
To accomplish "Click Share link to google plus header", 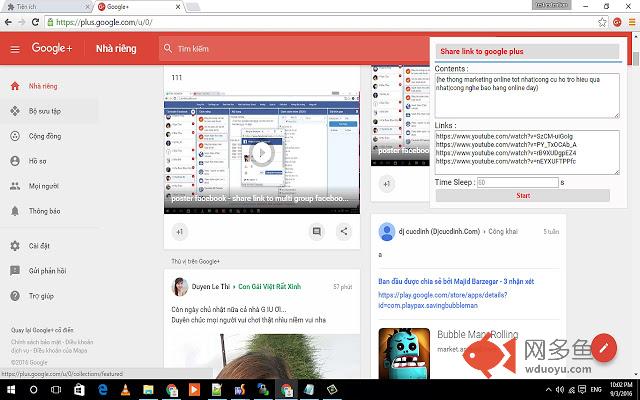I will 527,51.
